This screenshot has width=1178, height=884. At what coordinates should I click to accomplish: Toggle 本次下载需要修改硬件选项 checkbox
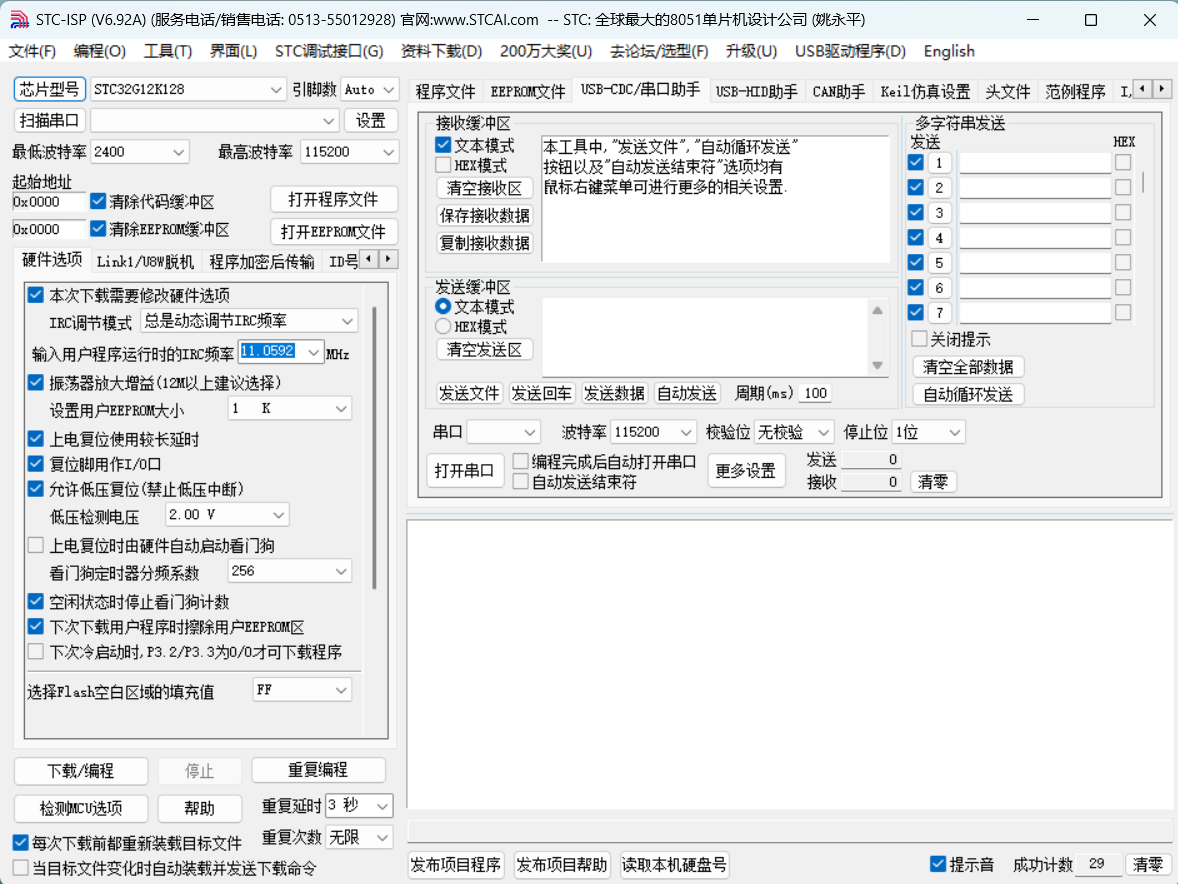tap(35, 294)
